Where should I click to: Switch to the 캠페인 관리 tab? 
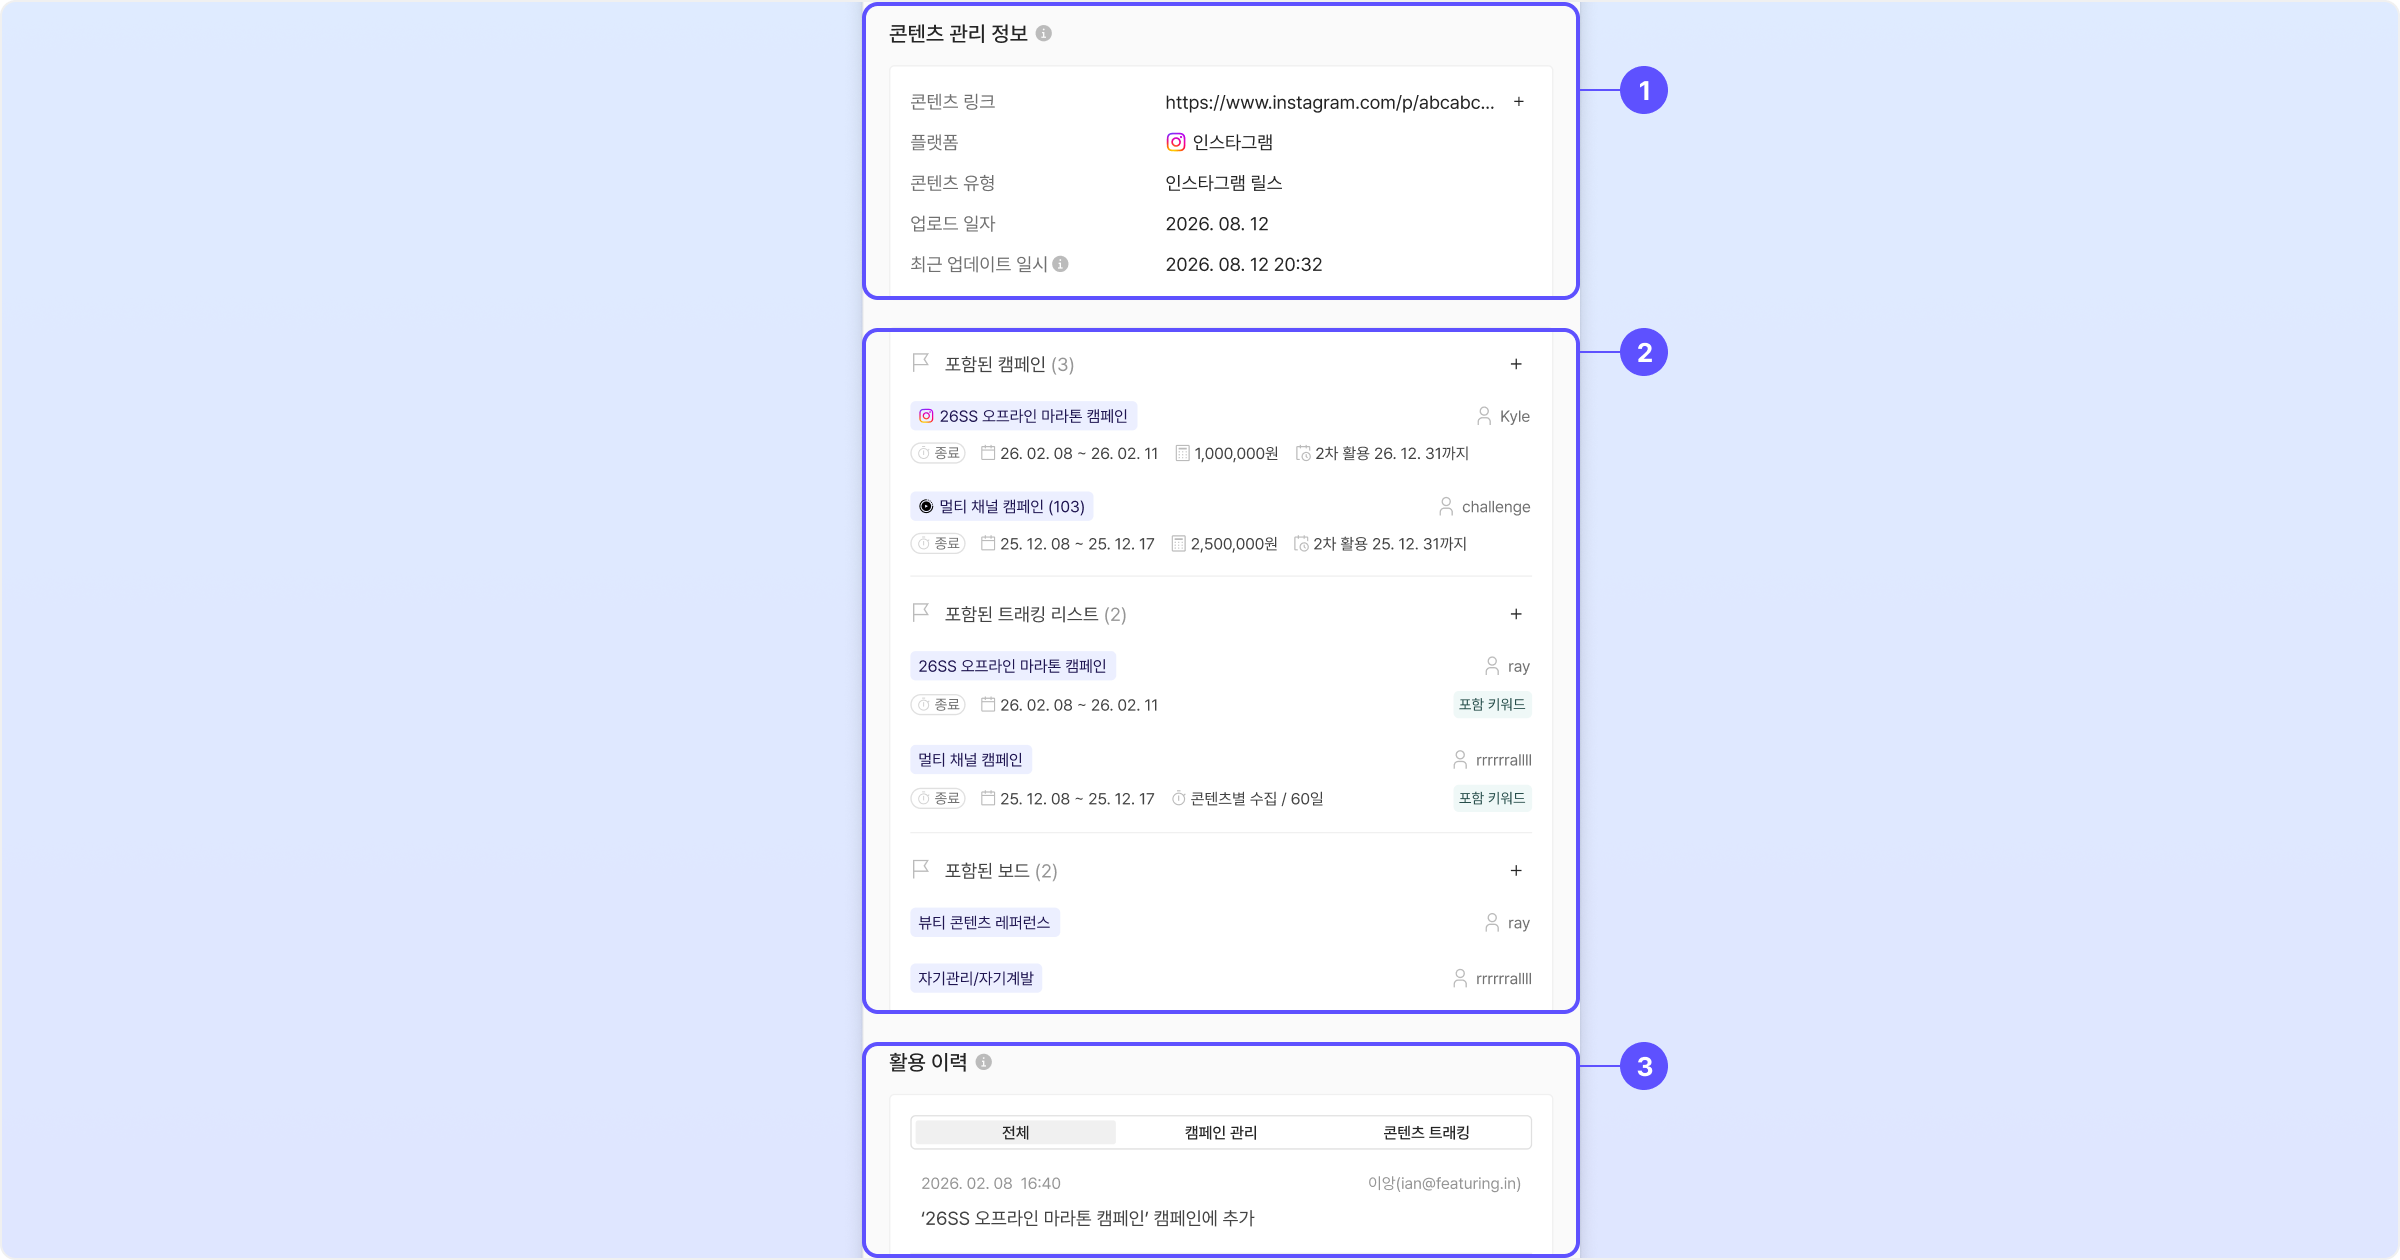[x=1221, y=1132]
